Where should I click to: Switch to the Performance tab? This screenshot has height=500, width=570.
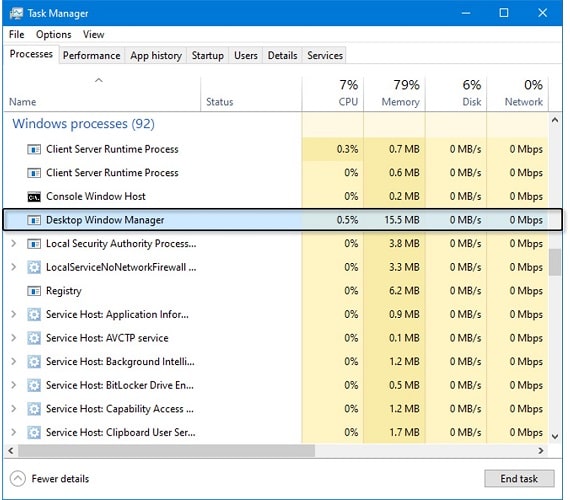pos(92,56)
